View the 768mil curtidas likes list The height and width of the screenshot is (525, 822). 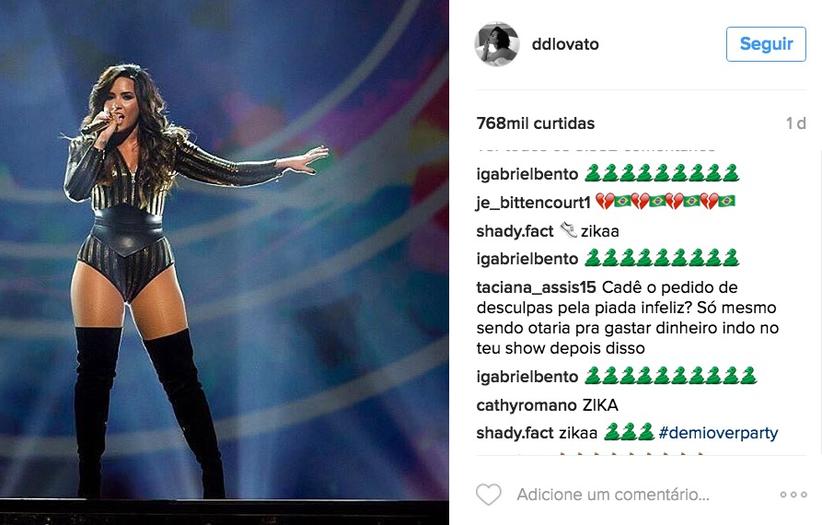(x=535, y=123)
